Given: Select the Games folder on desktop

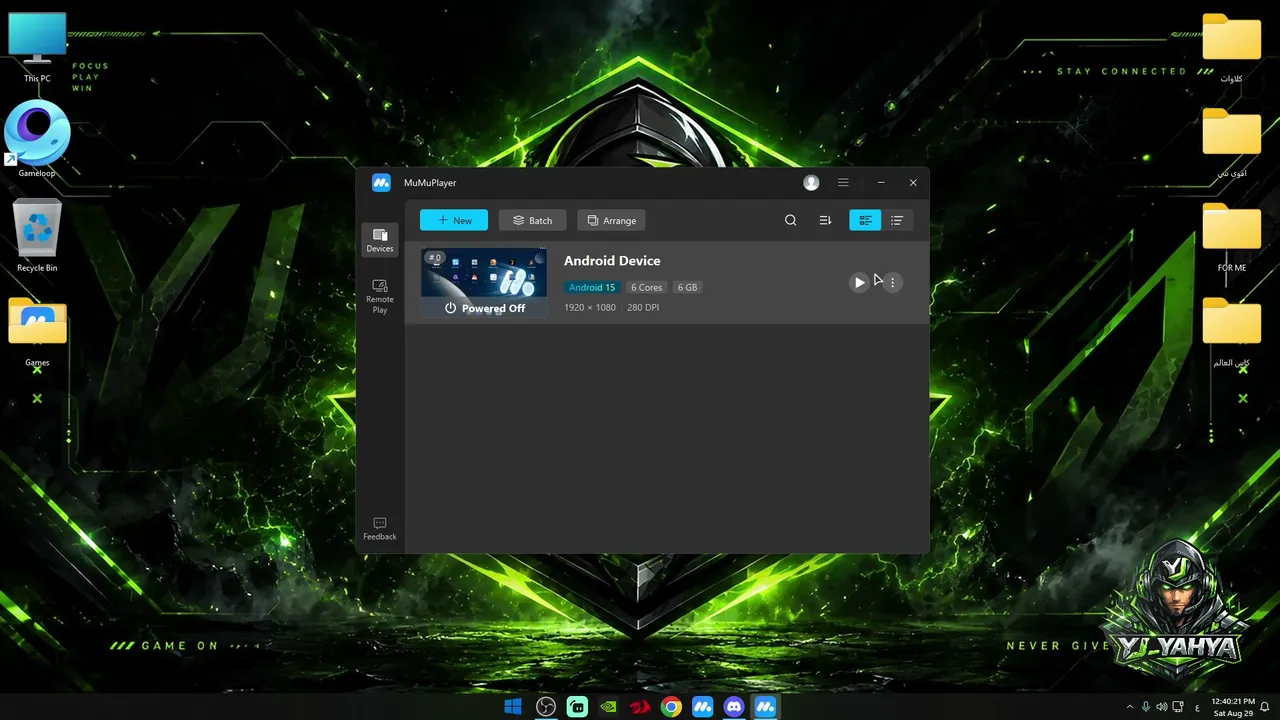Looking at the screenshot, I should tap(37, 332).
